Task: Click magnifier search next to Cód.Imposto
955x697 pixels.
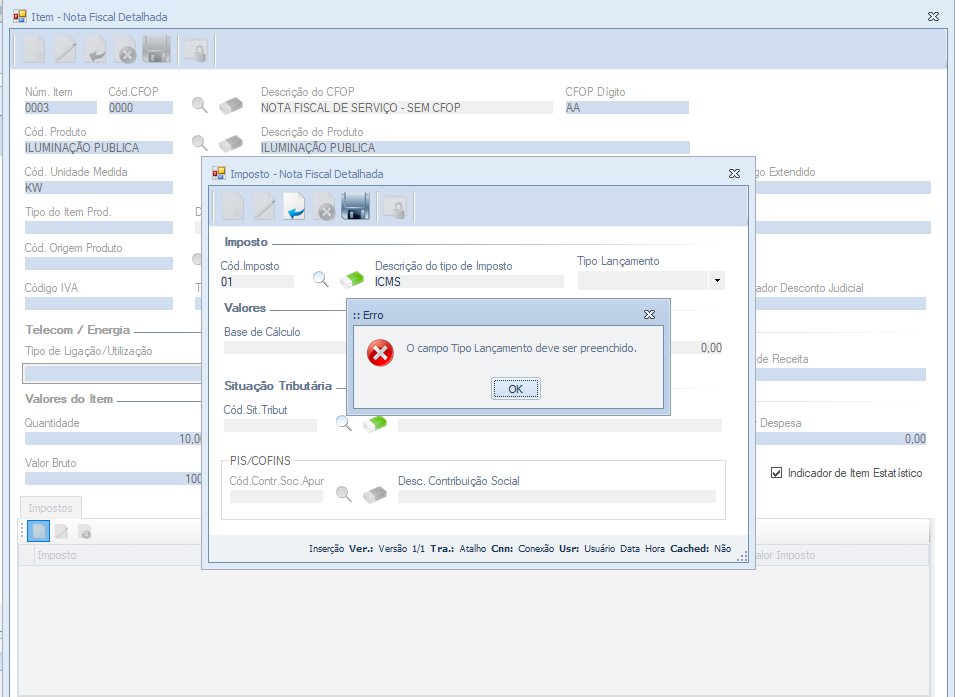Action: [321, 280]
